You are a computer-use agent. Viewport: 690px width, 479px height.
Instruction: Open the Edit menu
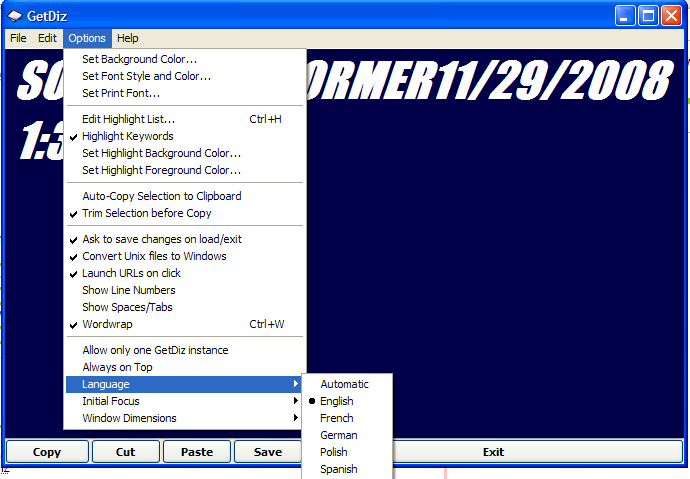(x=47, y=38)
